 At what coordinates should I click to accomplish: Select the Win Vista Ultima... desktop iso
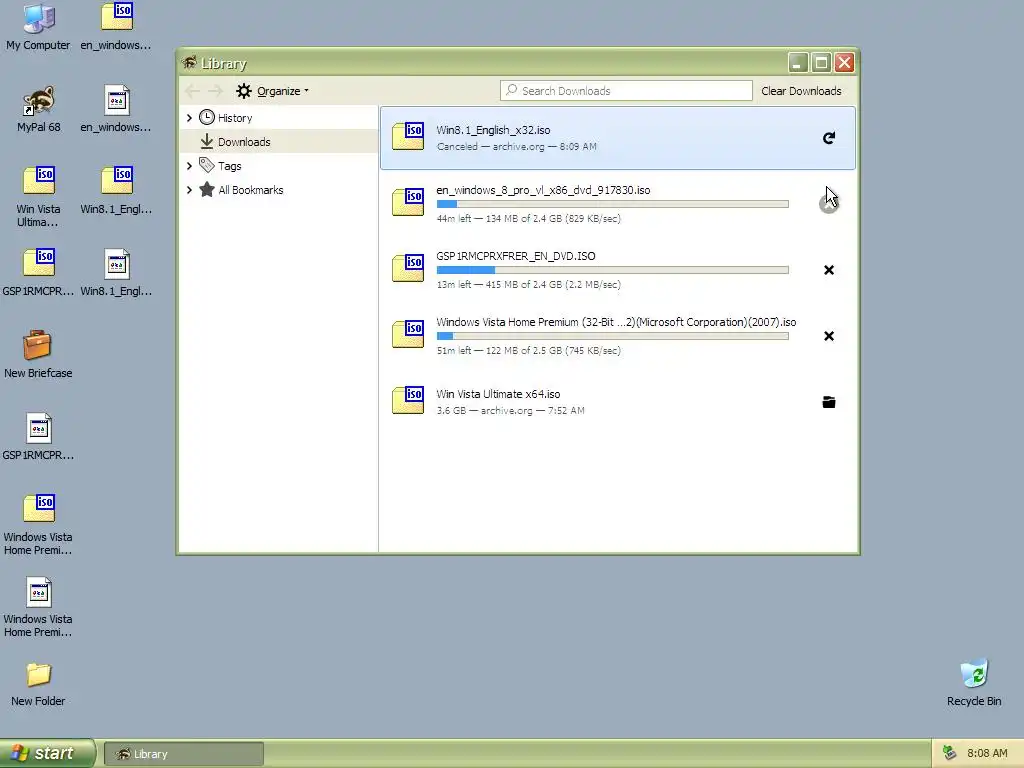(x=38, y=197)
